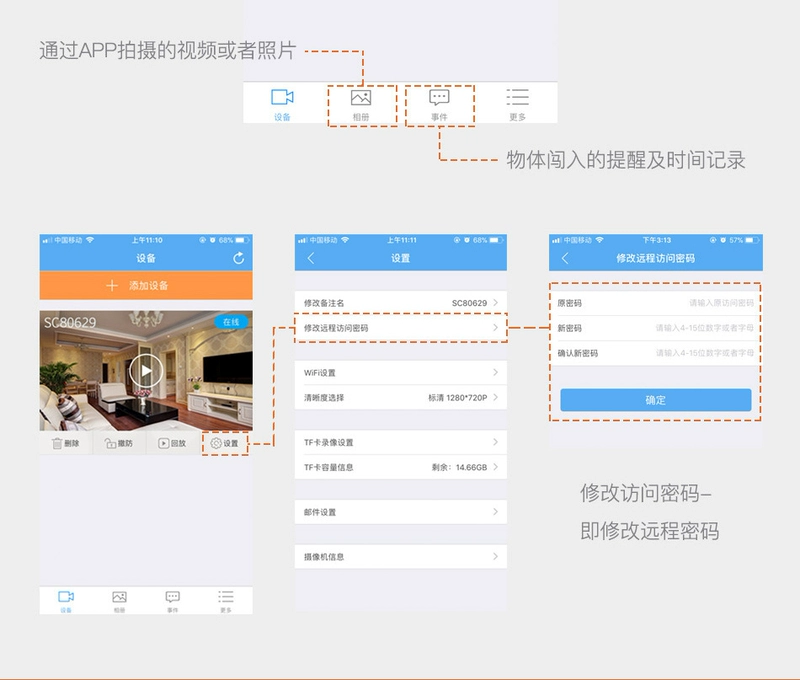The width and height of the screenshot is (800, 680).
Task: Tap the orange 添加设备 button
Action: (146, 285)
